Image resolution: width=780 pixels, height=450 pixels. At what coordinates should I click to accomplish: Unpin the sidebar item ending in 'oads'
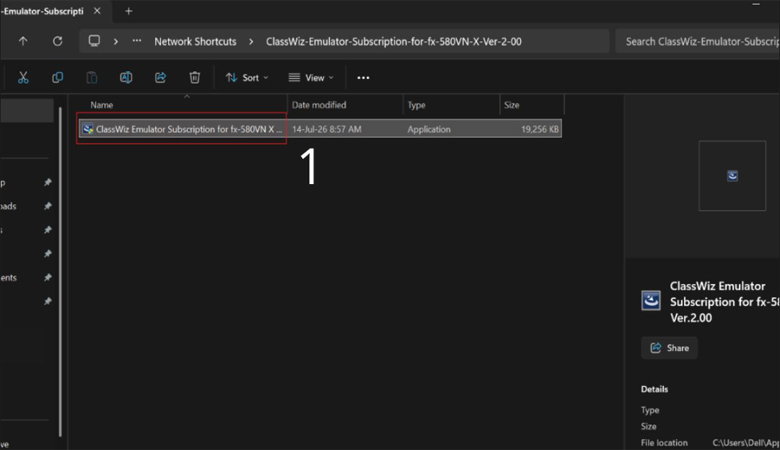pyautogui.click(x=48, y=205)
